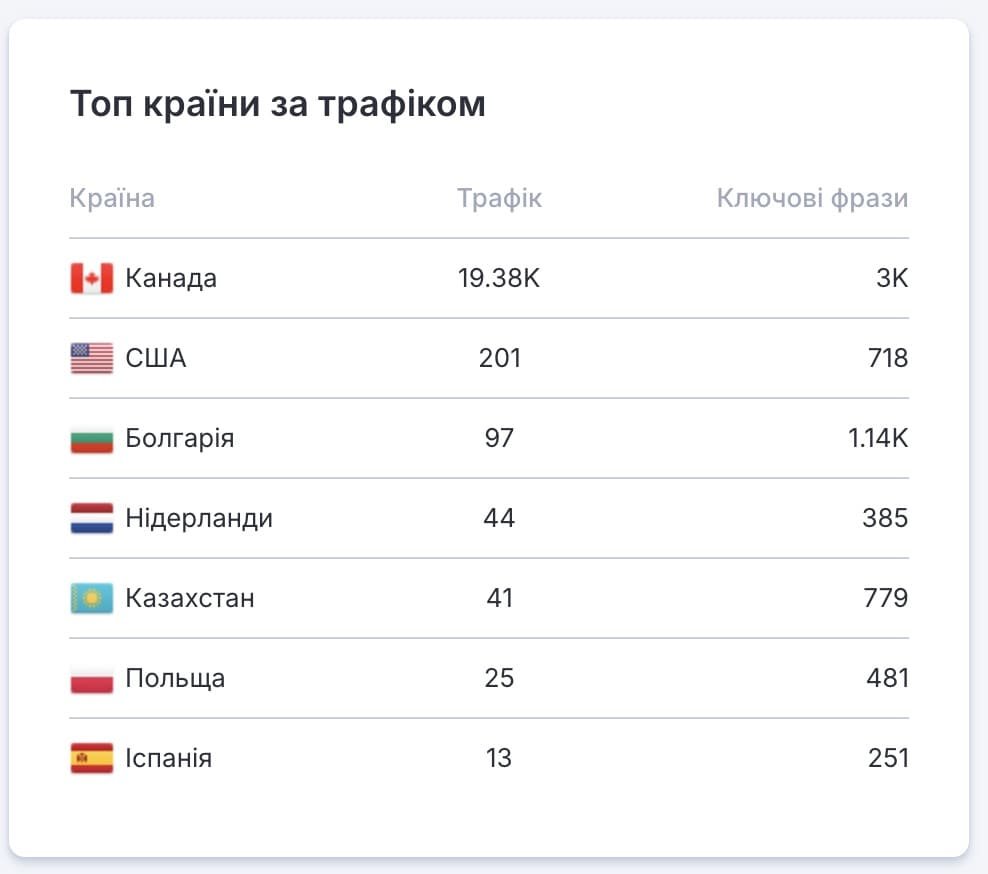The image size is (988, 874).
Task: Click Bulgaria's 1.14K key phrases value
Action: tap(878, 438)
